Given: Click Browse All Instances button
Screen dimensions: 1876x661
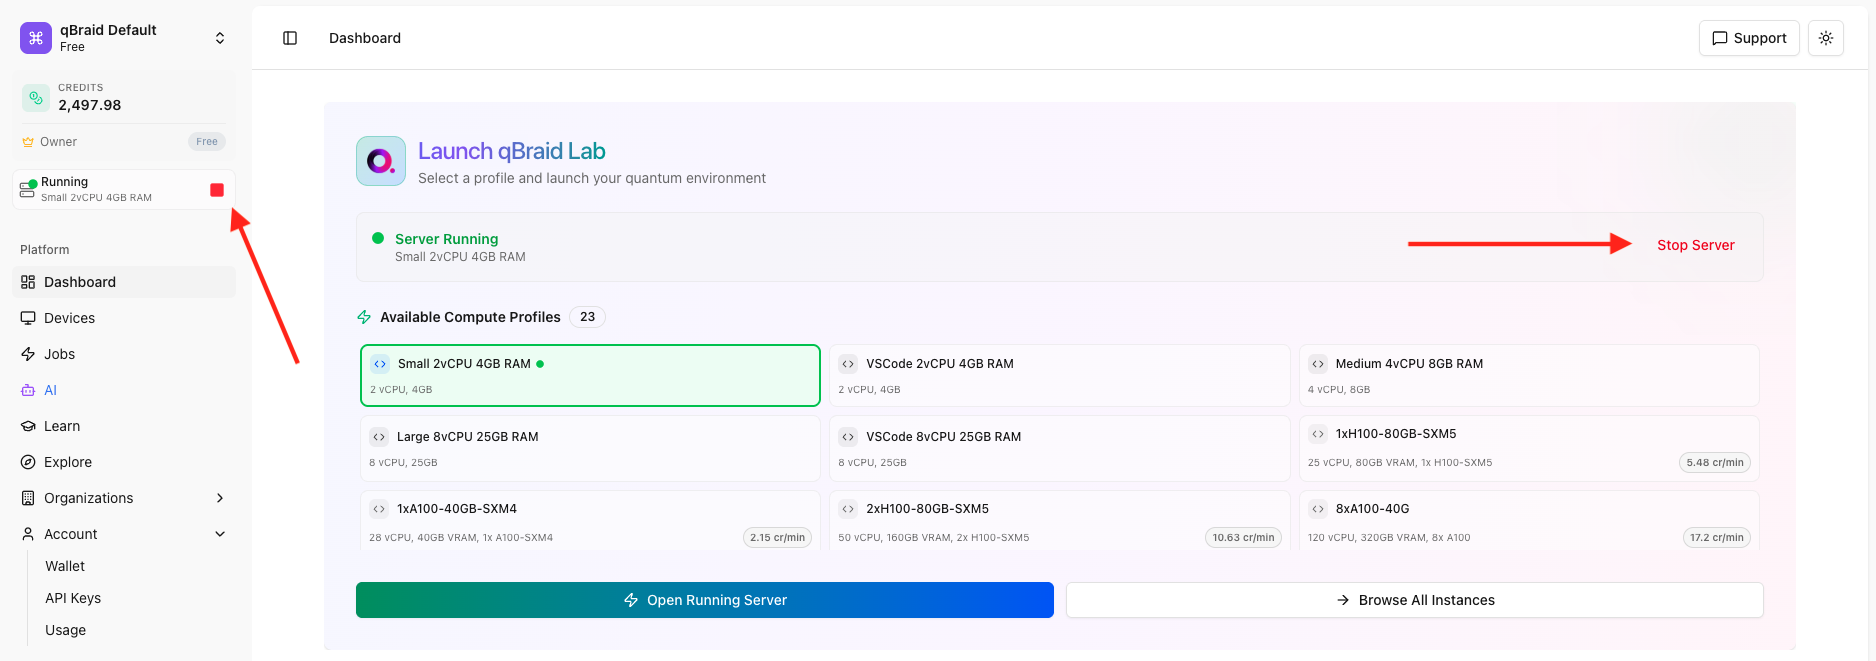Looking at the screenshot, I should pyautogui.click(x=1415, y=600).
